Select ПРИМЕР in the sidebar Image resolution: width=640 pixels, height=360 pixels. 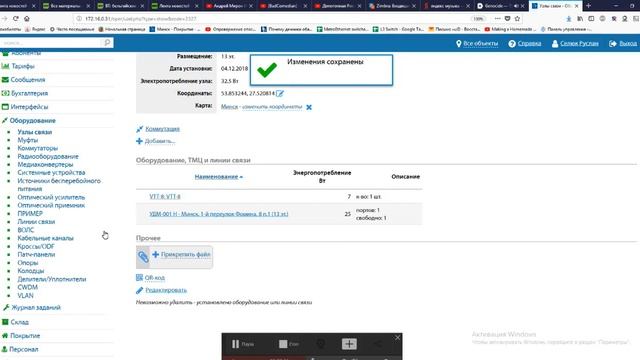(x=30, y=213)
